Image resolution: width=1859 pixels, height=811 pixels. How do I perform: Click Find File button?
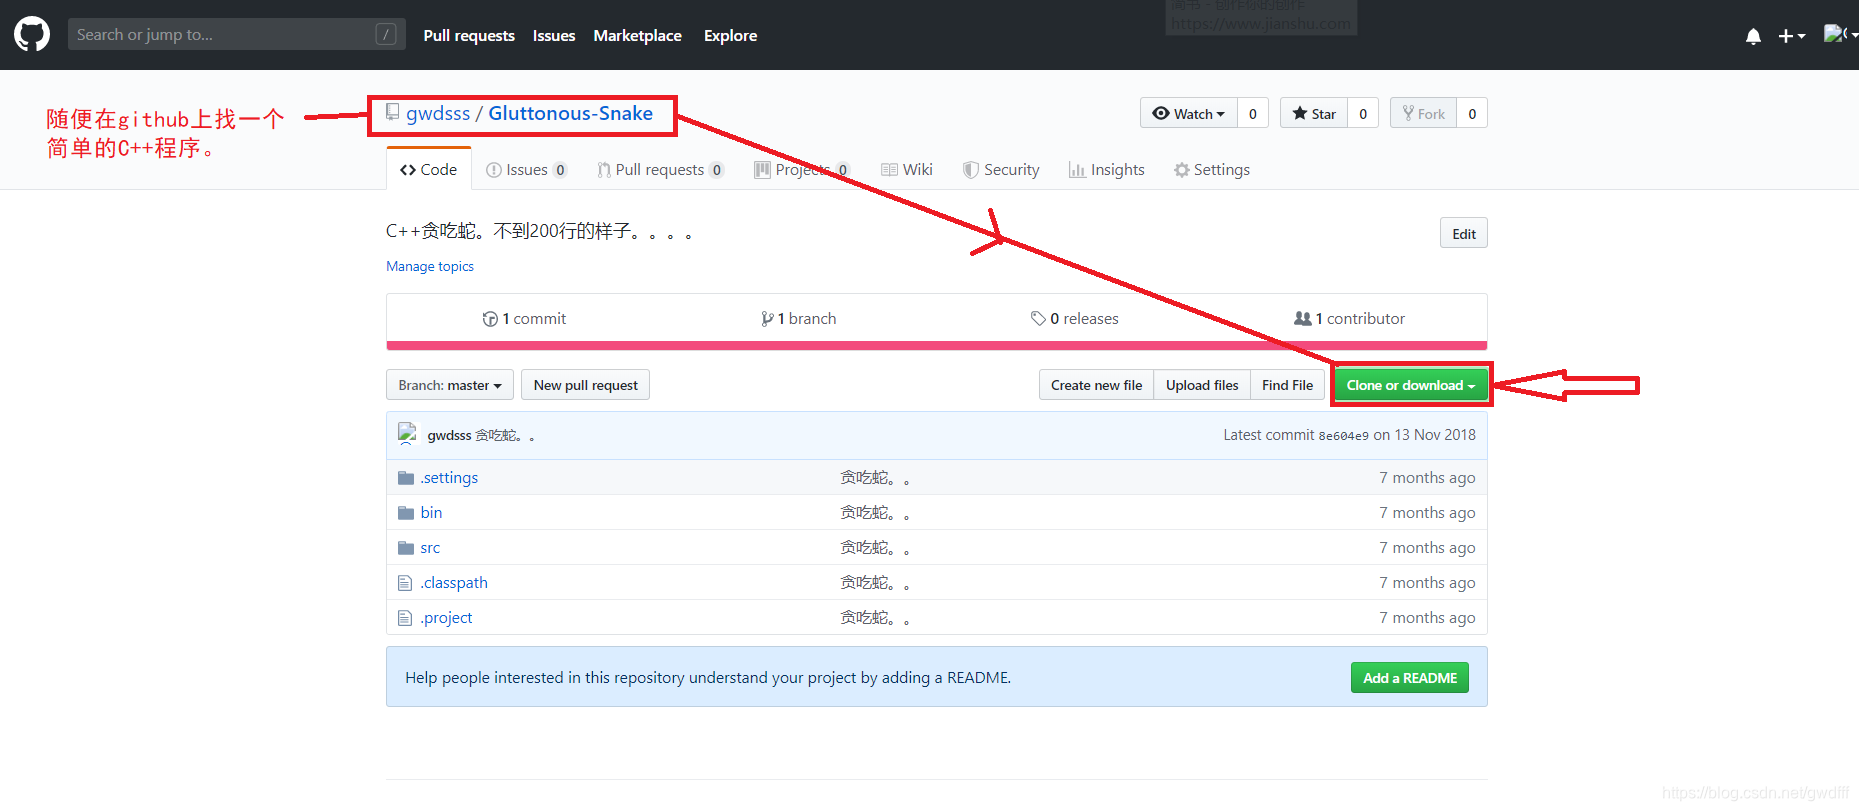[x=1288, y=385]
